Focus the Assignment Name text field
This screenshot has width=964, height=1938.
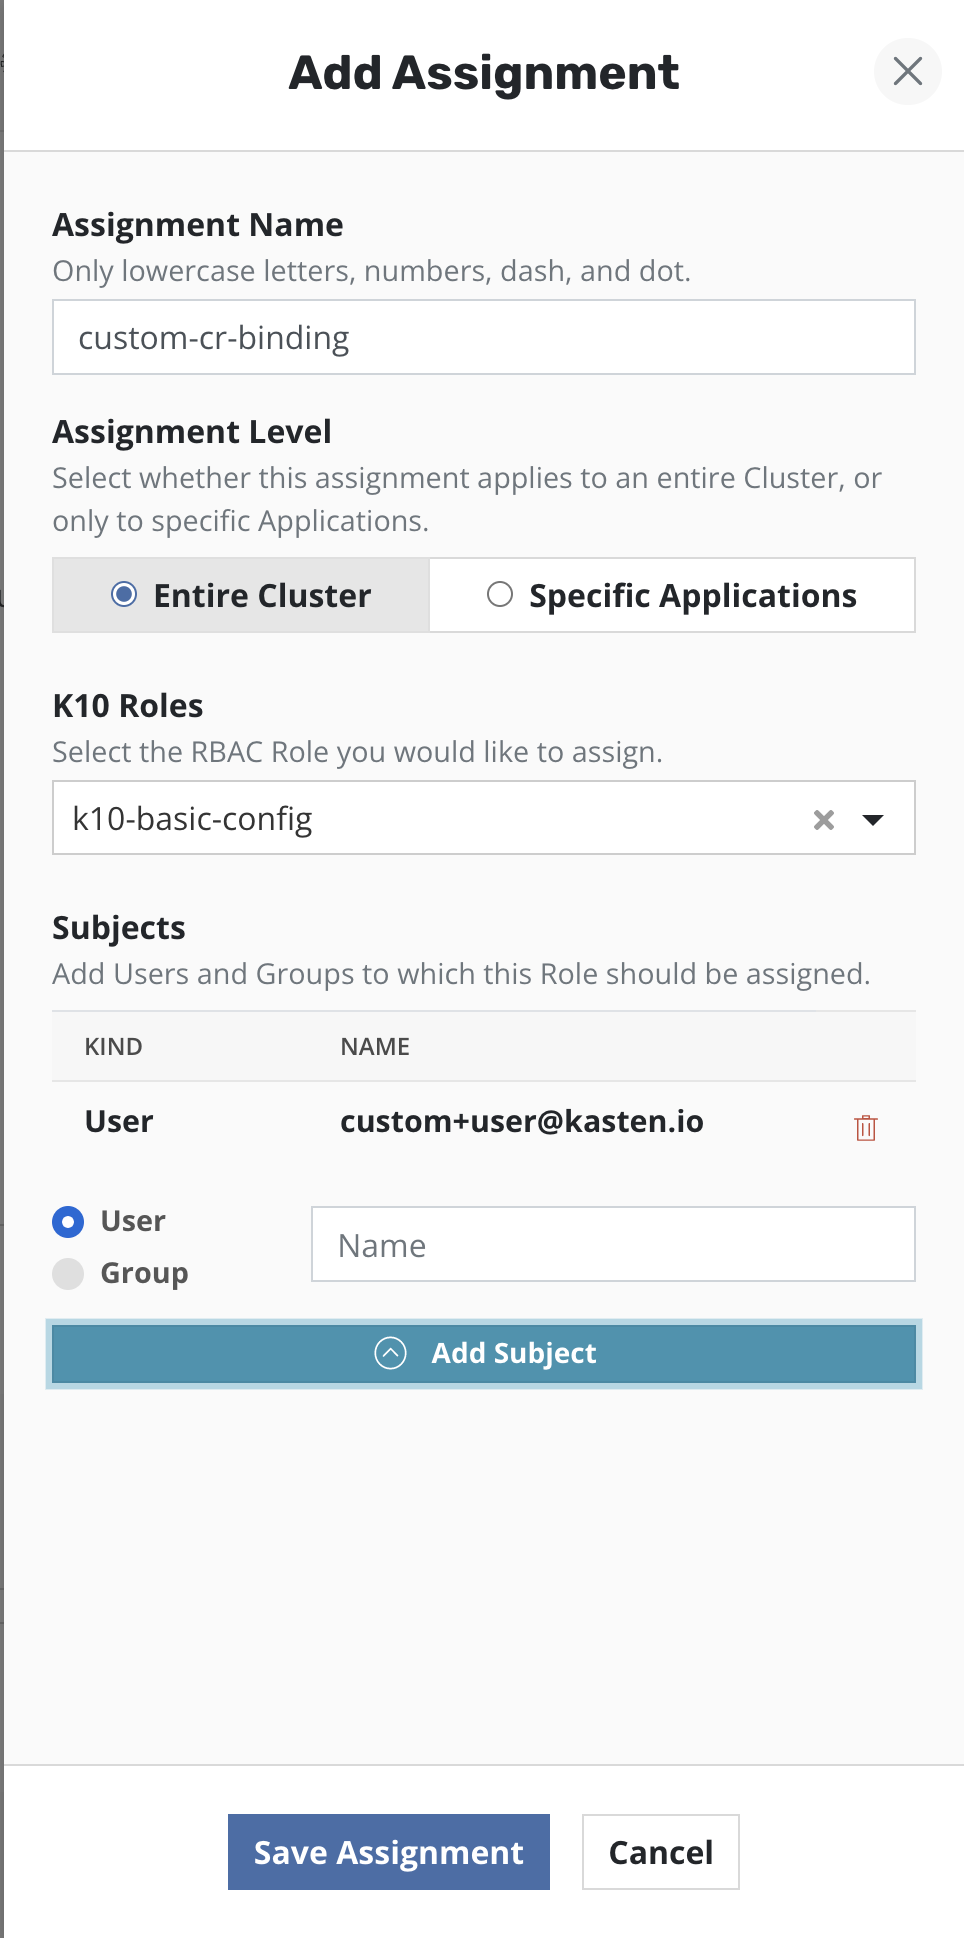[x=483, y=338]
